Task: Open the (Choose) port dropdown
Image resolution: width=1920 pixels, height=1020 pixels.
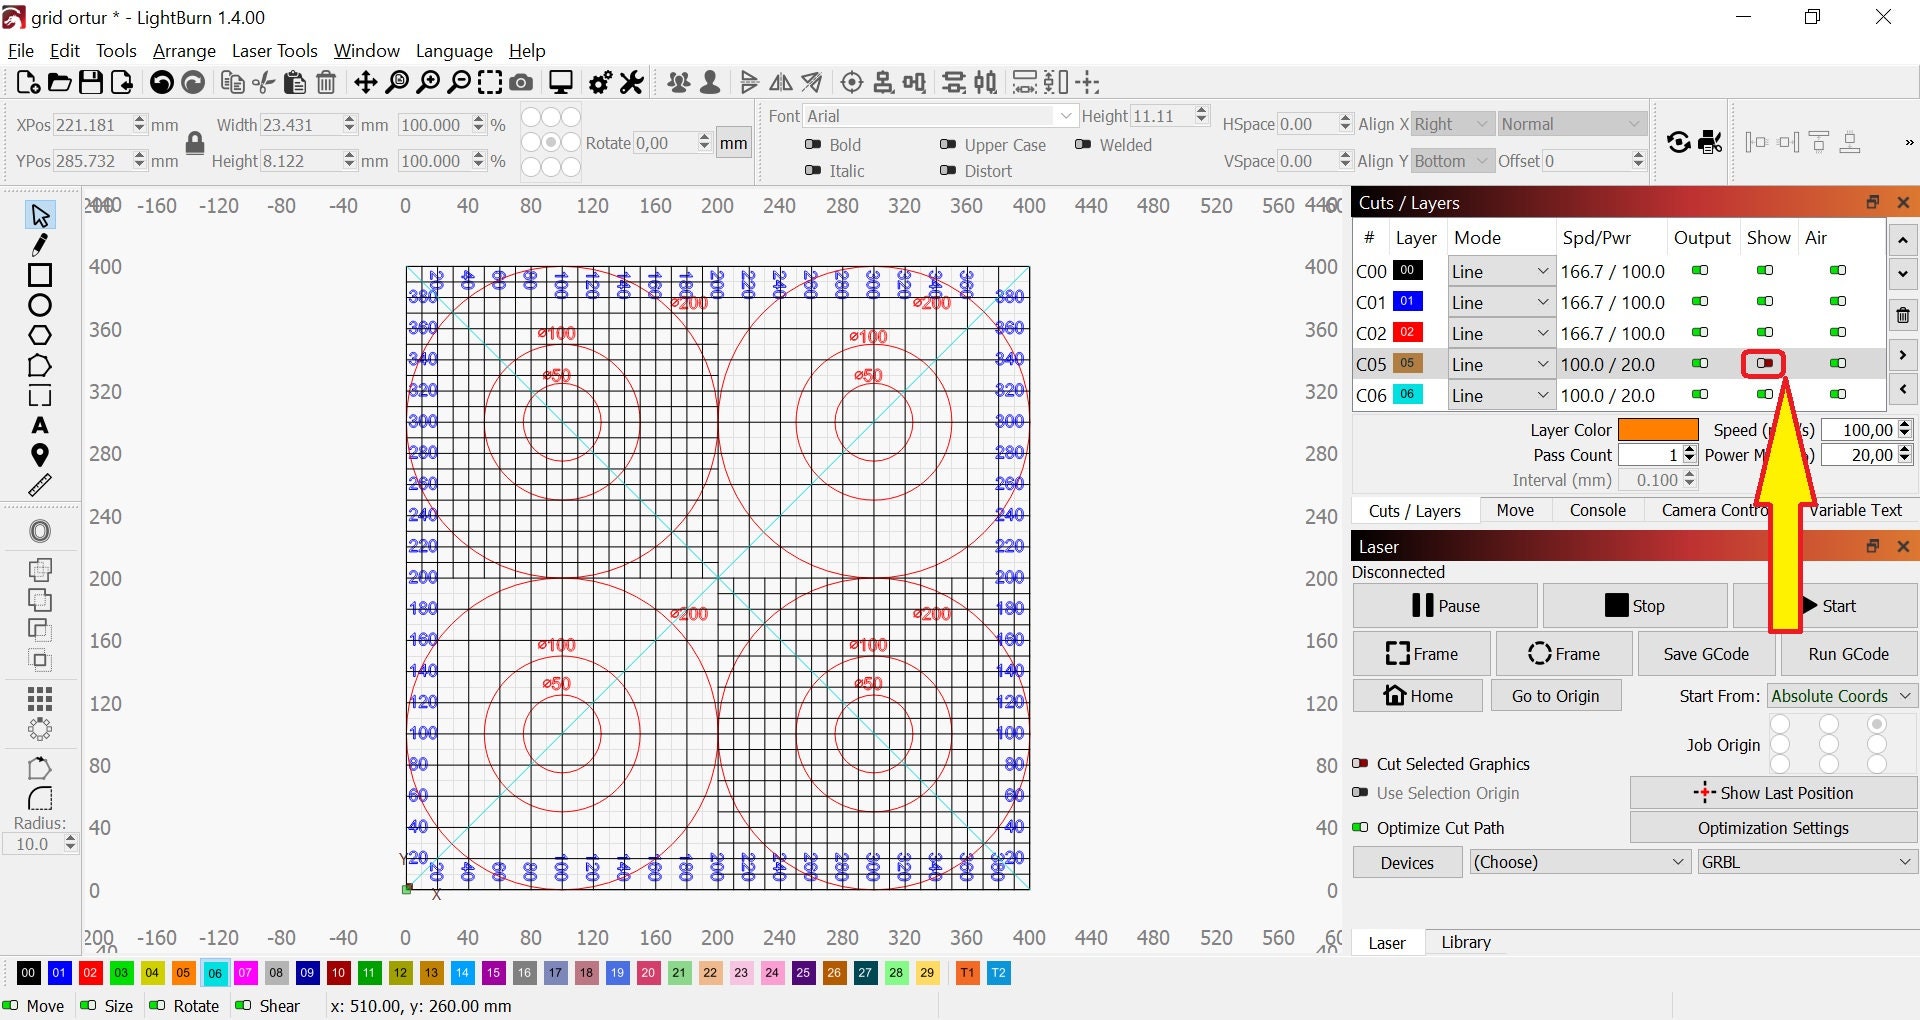Action: pos(1580,862)
